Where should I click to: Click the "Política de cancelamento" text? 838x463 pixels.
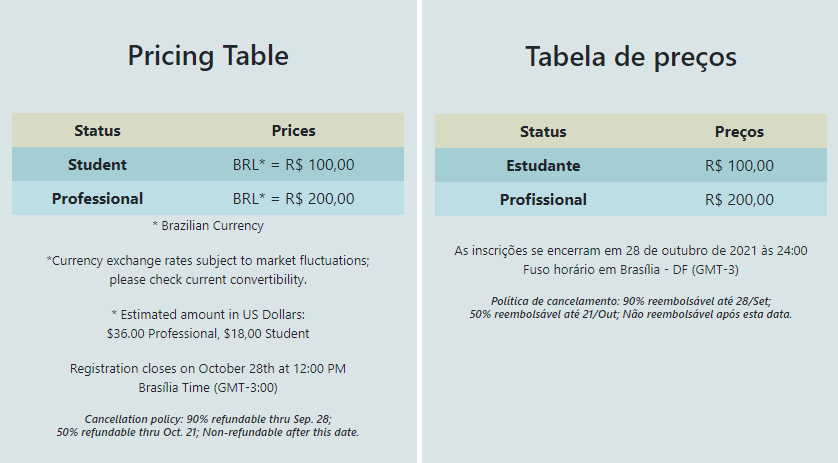pyautogui.click(x=631, y=307)
